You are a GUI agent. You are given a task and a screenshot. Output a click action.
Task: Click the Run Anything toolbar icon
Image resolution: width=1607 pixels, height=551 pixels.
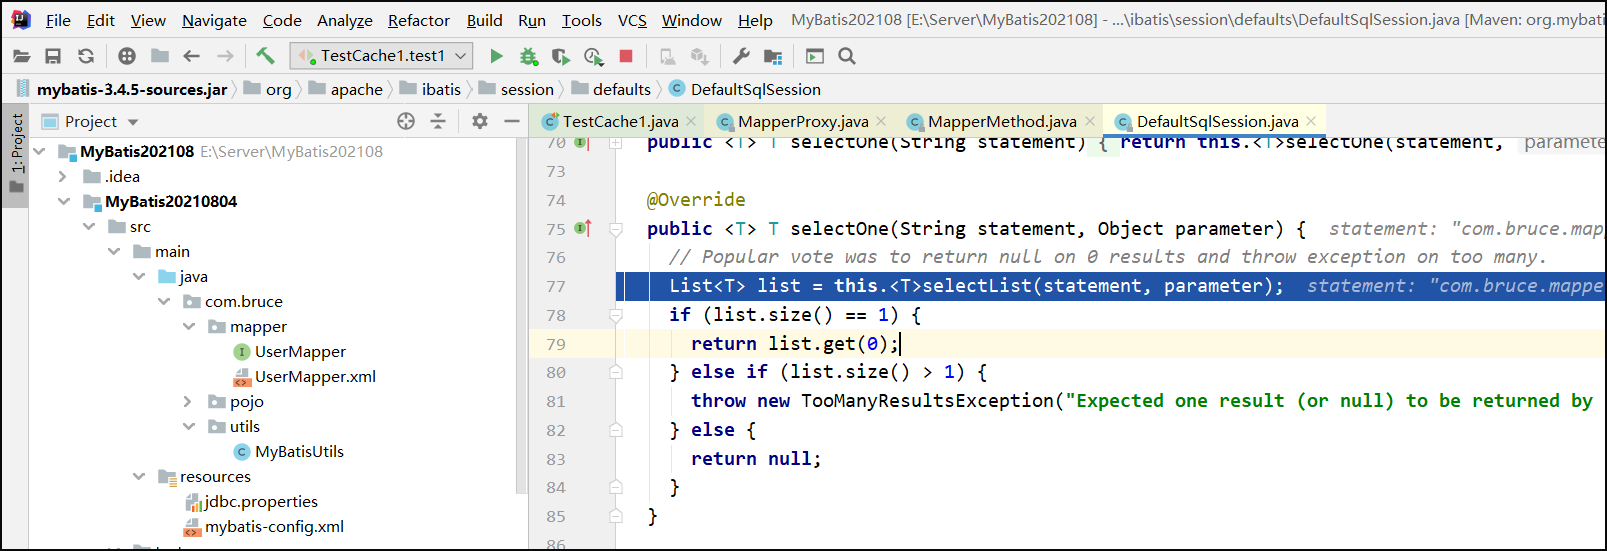(x=815, y=56)
